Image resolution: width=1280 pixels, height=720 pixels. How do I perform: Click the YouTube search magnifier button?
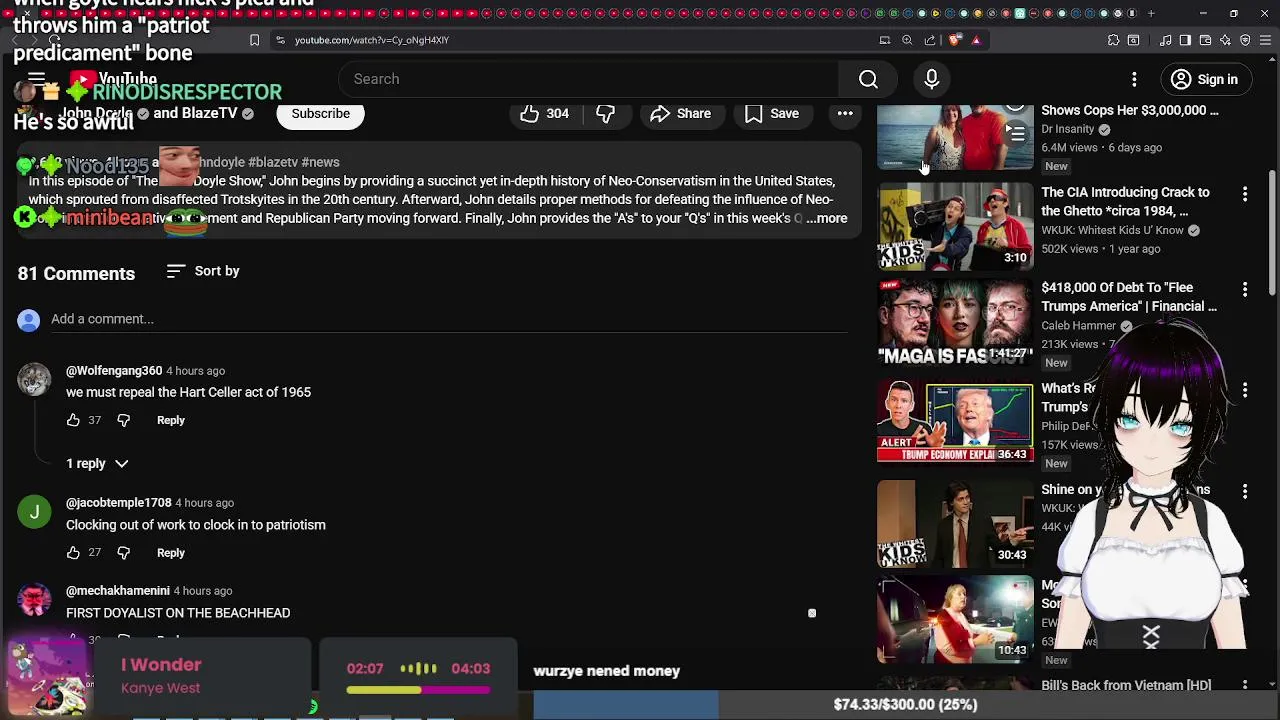coord(868,79)
